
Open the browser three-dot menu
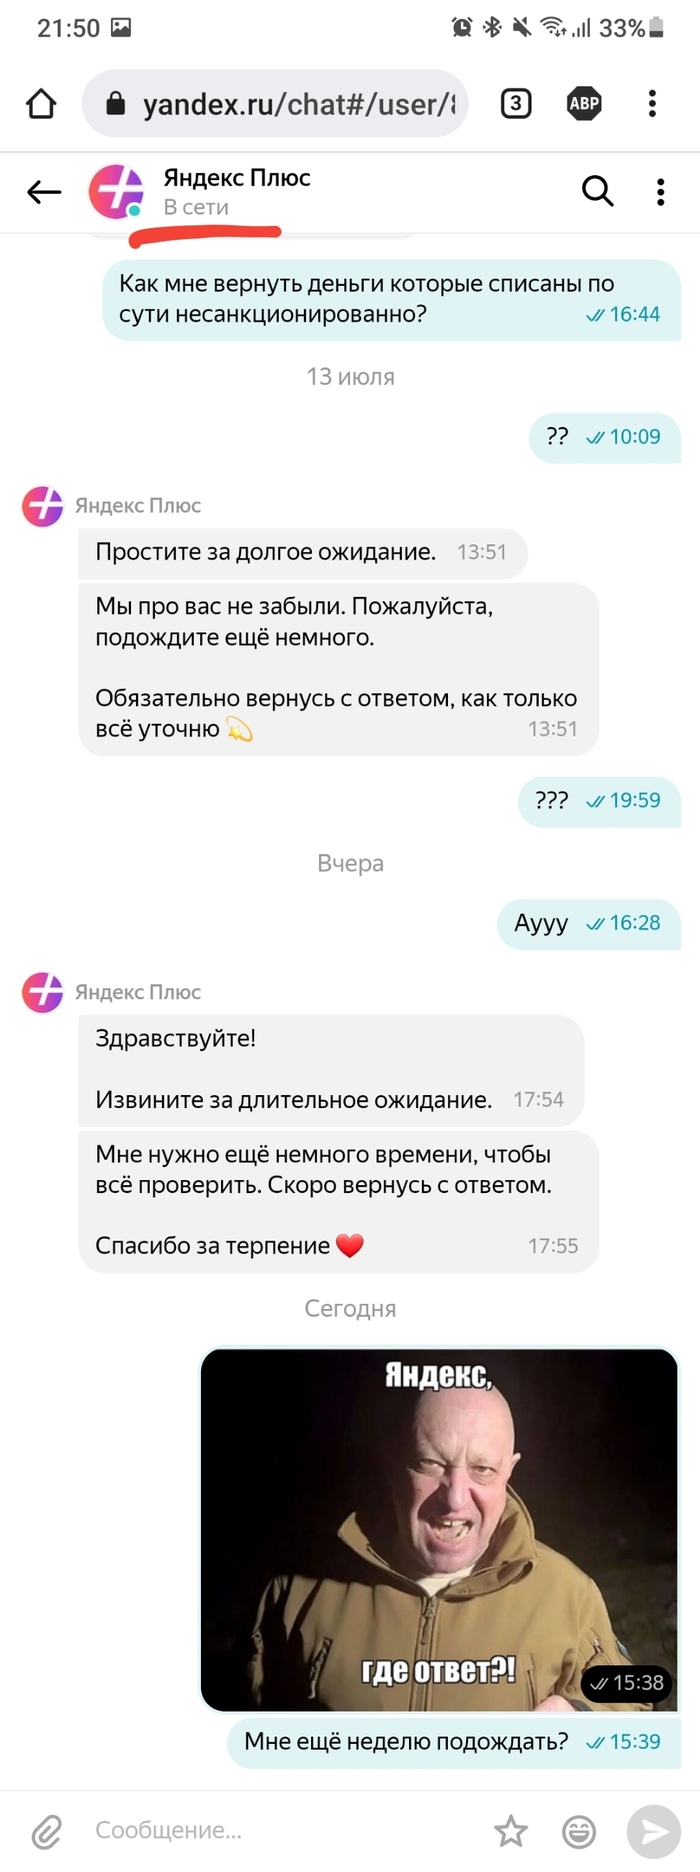point(652,103)
